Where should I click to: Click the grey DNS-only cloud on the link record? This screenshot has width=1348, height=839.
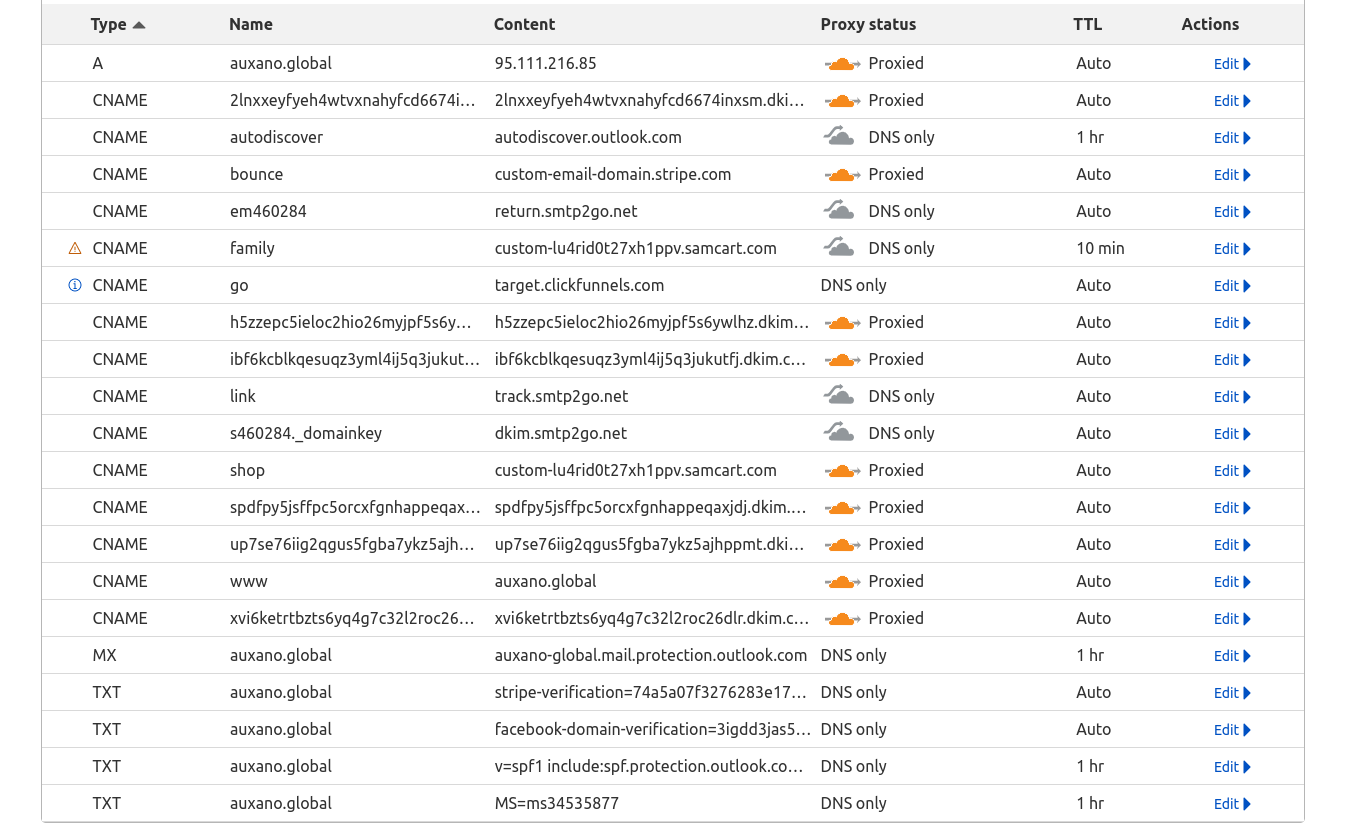click(840, 396)
